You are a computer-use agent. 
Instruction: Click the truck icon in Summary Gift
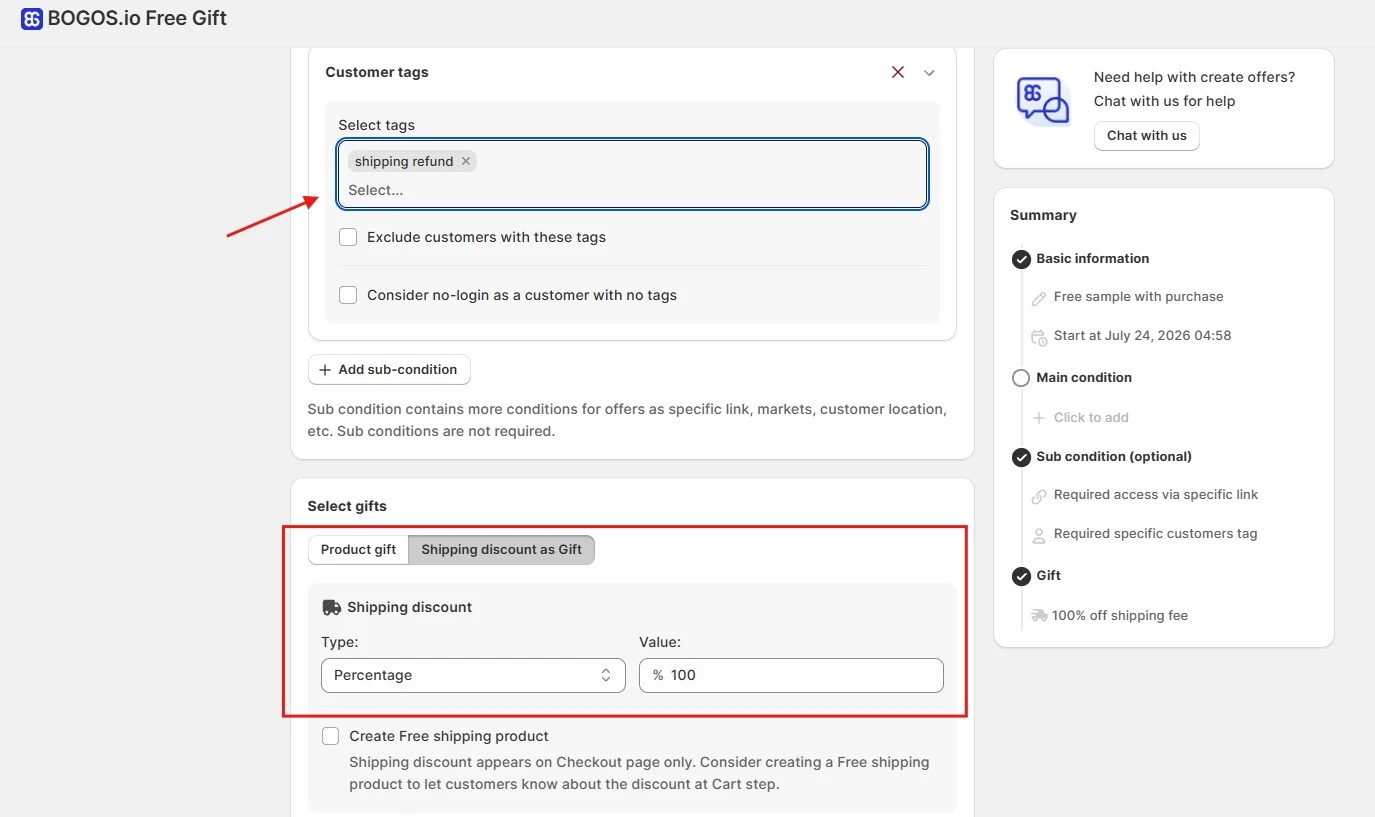click(1039, 616)
